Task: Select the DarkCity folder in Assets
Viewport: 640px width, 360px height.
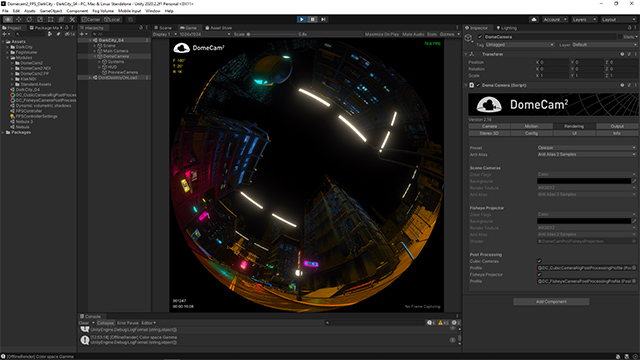Action: pos(24,47)
